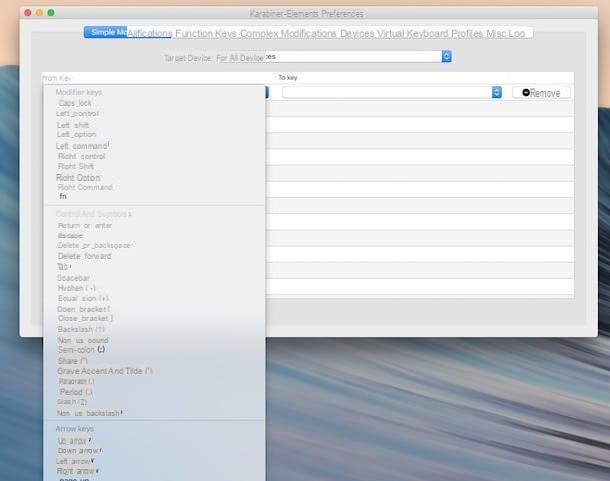This screenshot has width=610, height=481.
Task: Choose the Tab key entry
Action: [63, 267]
